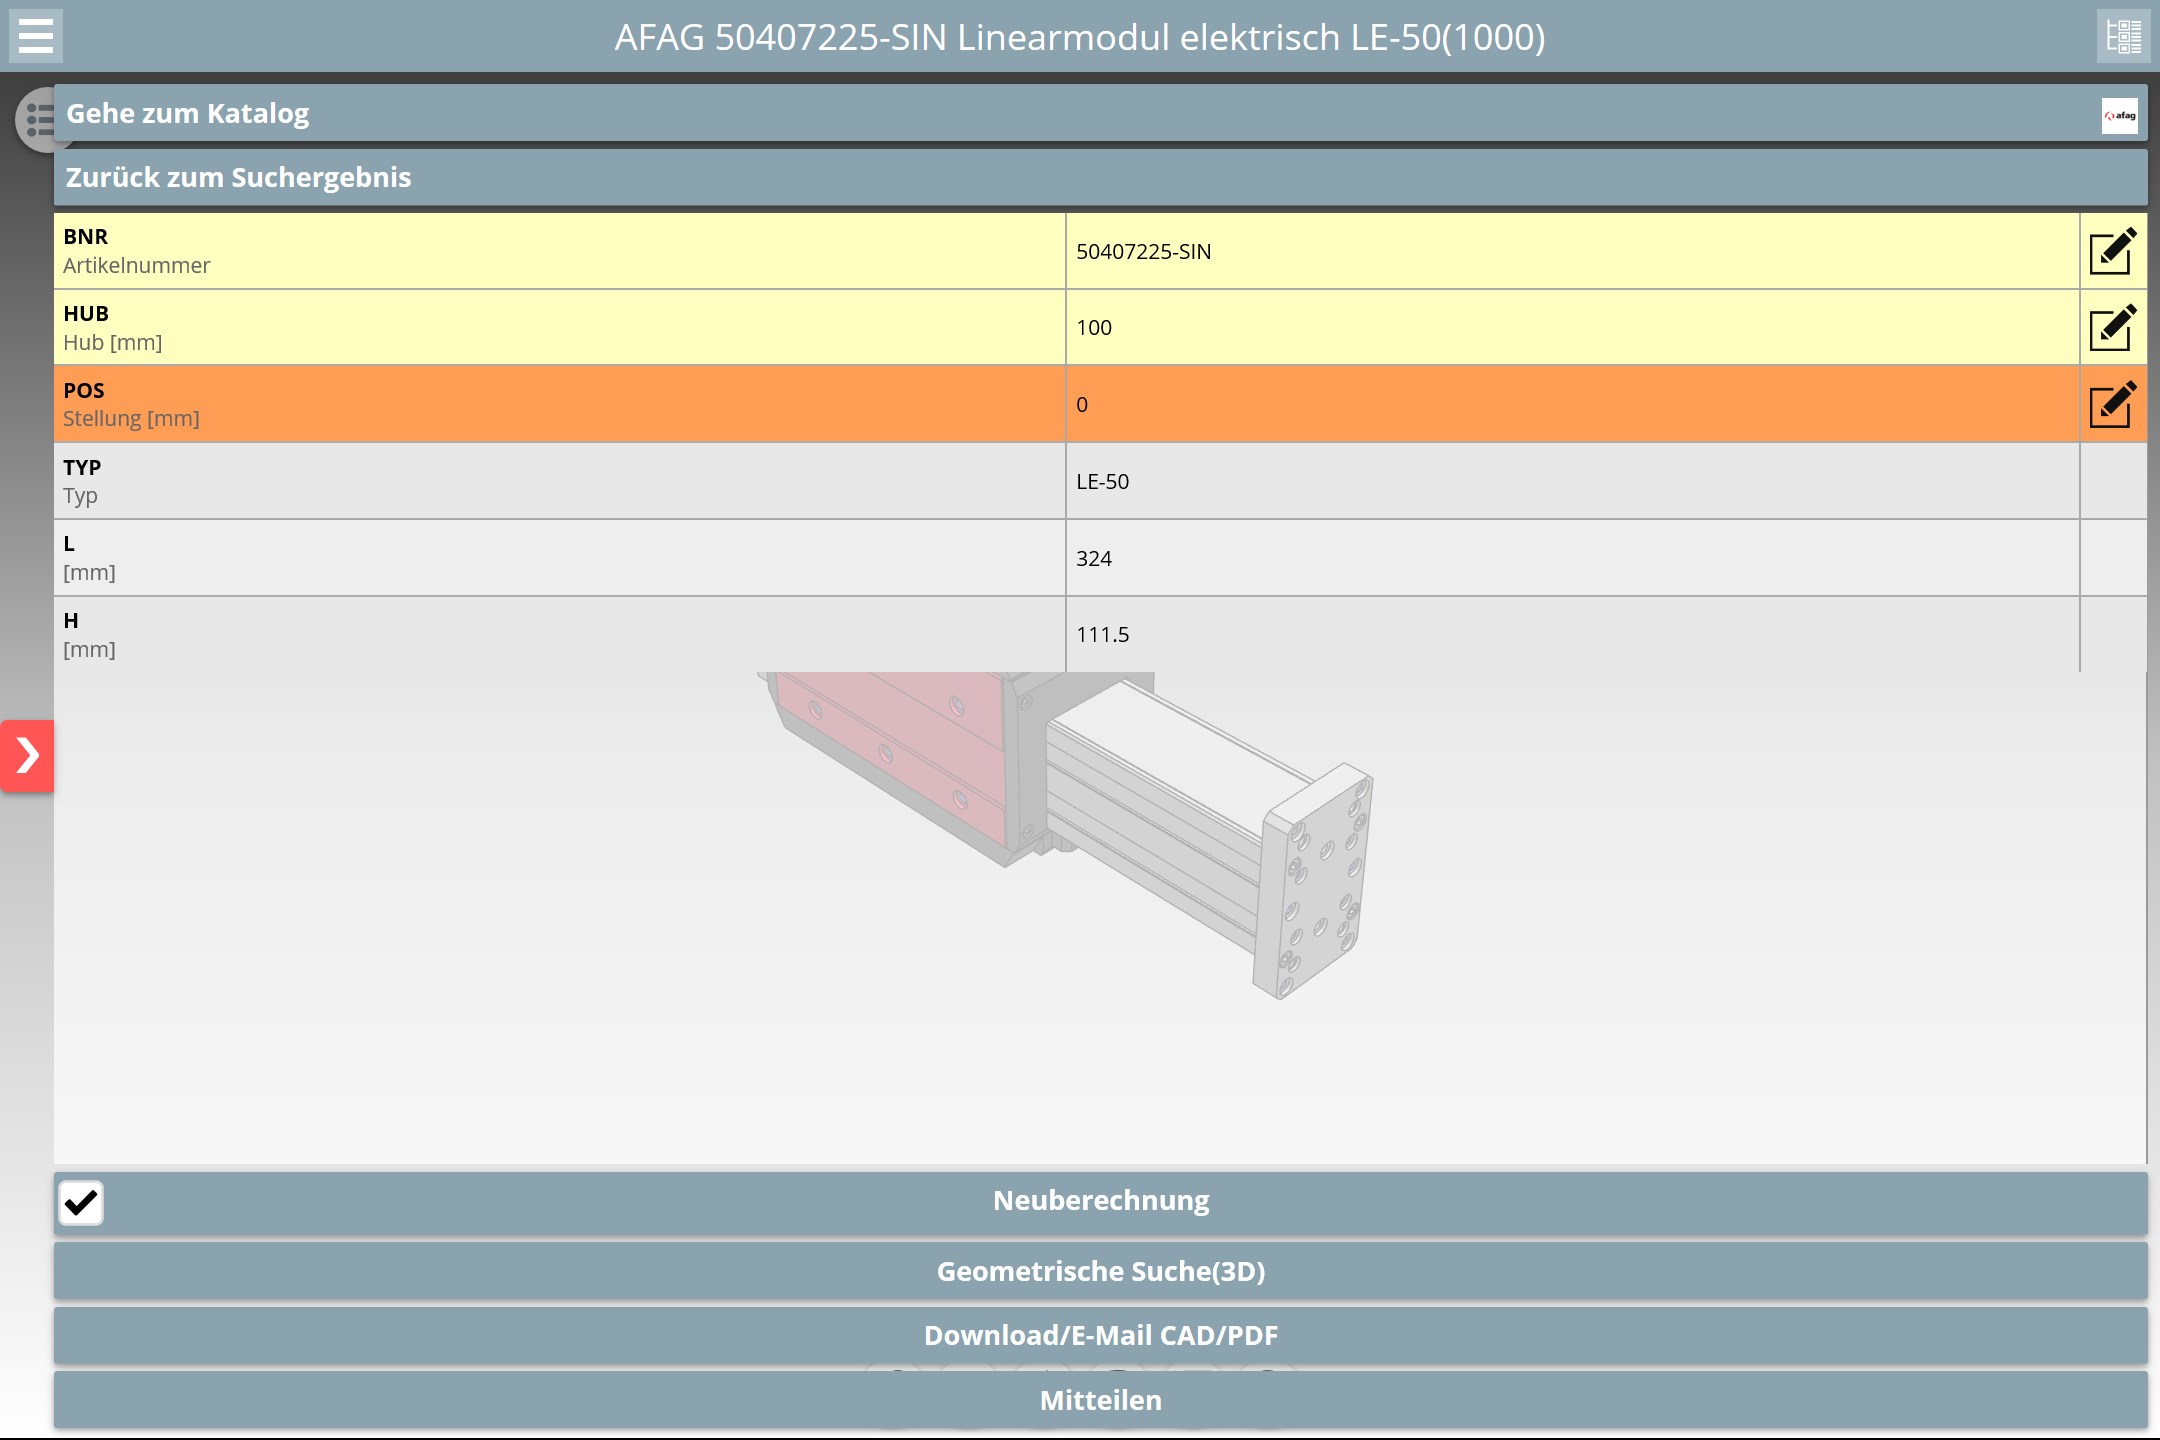Screen dimensions: 2160x1440
Task: Open the hamburger menu at top left
Action: click(36, 36)
